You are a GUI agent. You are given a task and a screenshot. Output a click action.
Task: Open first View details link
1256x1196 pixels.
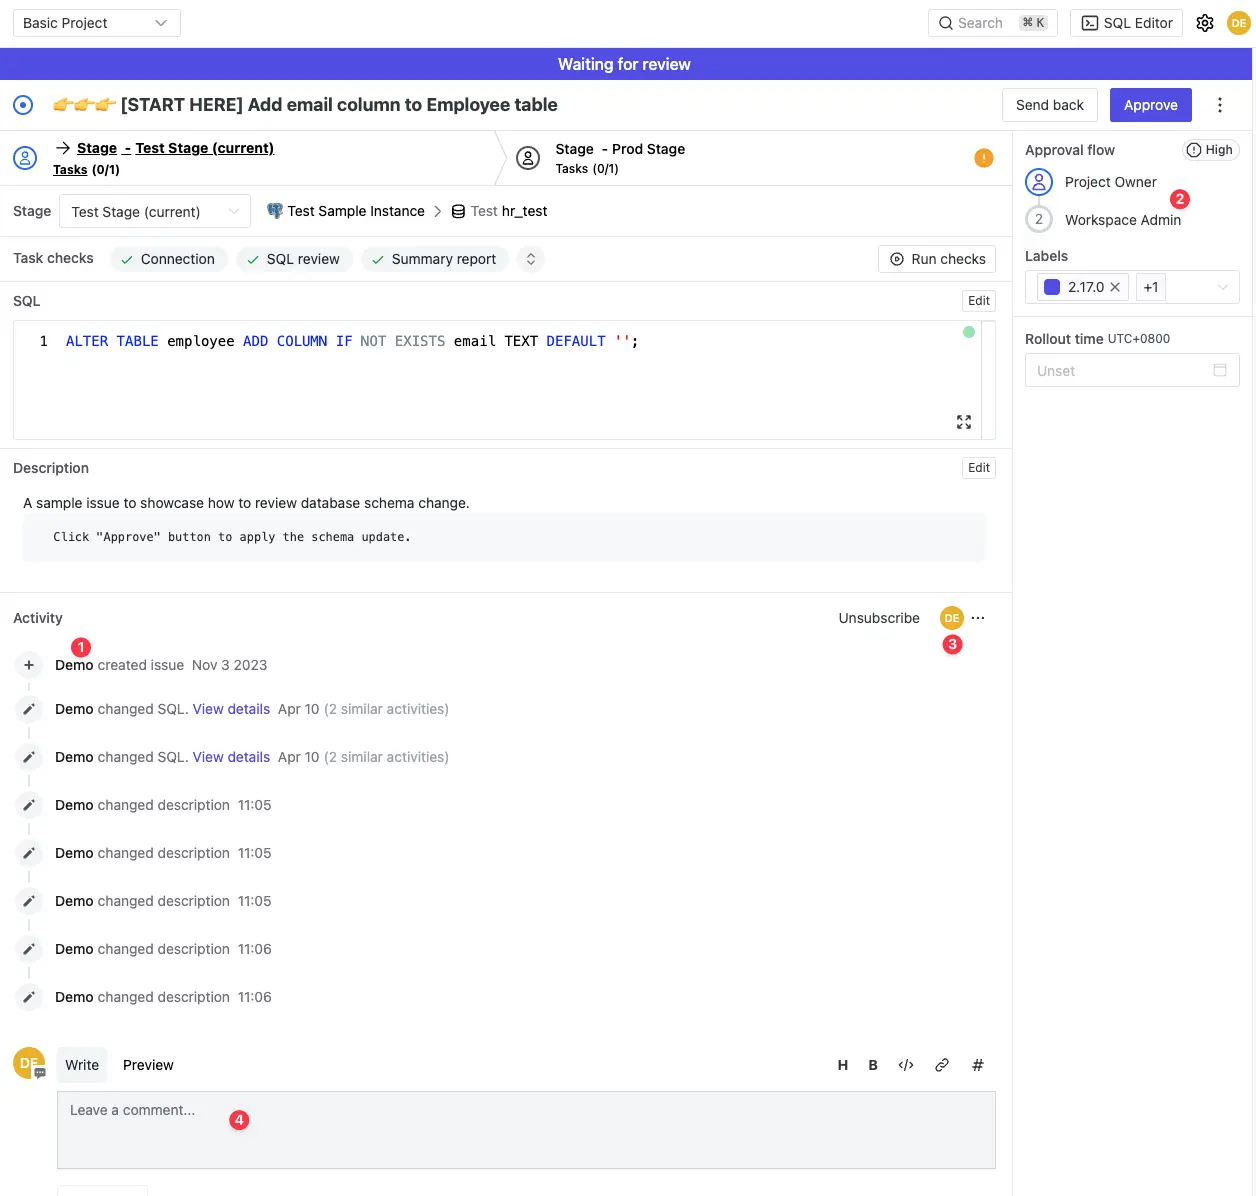point(231,709)
